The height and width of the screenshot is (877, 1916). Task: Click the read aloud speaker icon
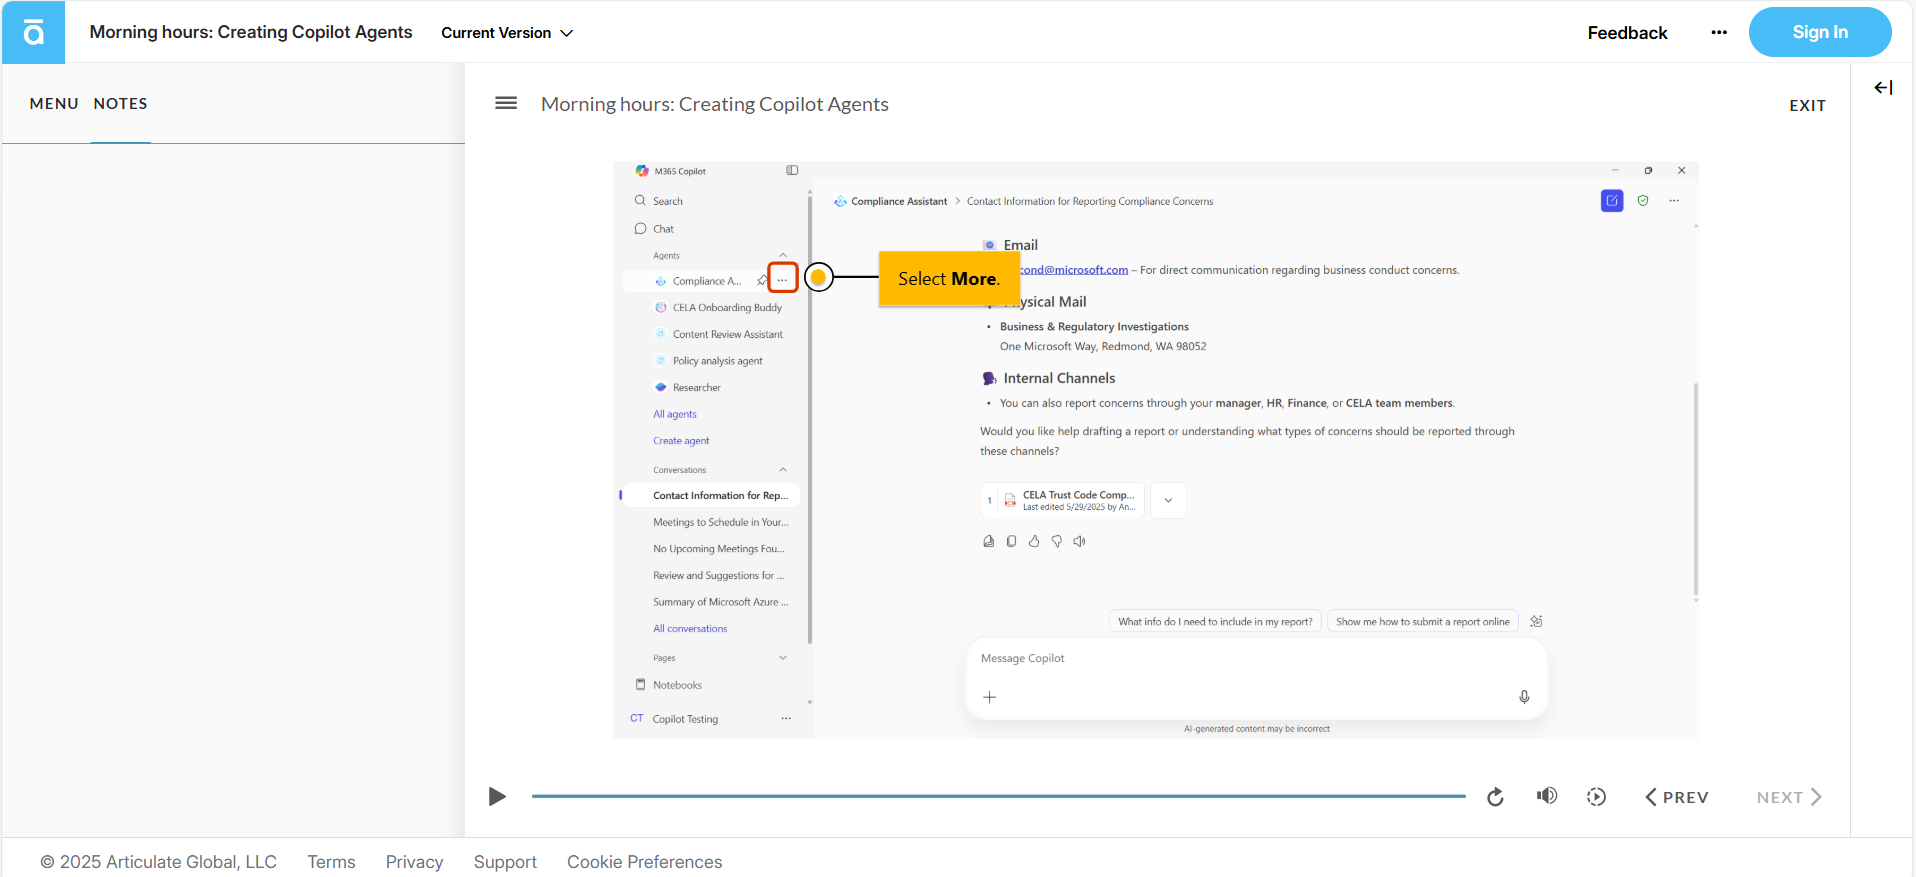point(1079,541)
